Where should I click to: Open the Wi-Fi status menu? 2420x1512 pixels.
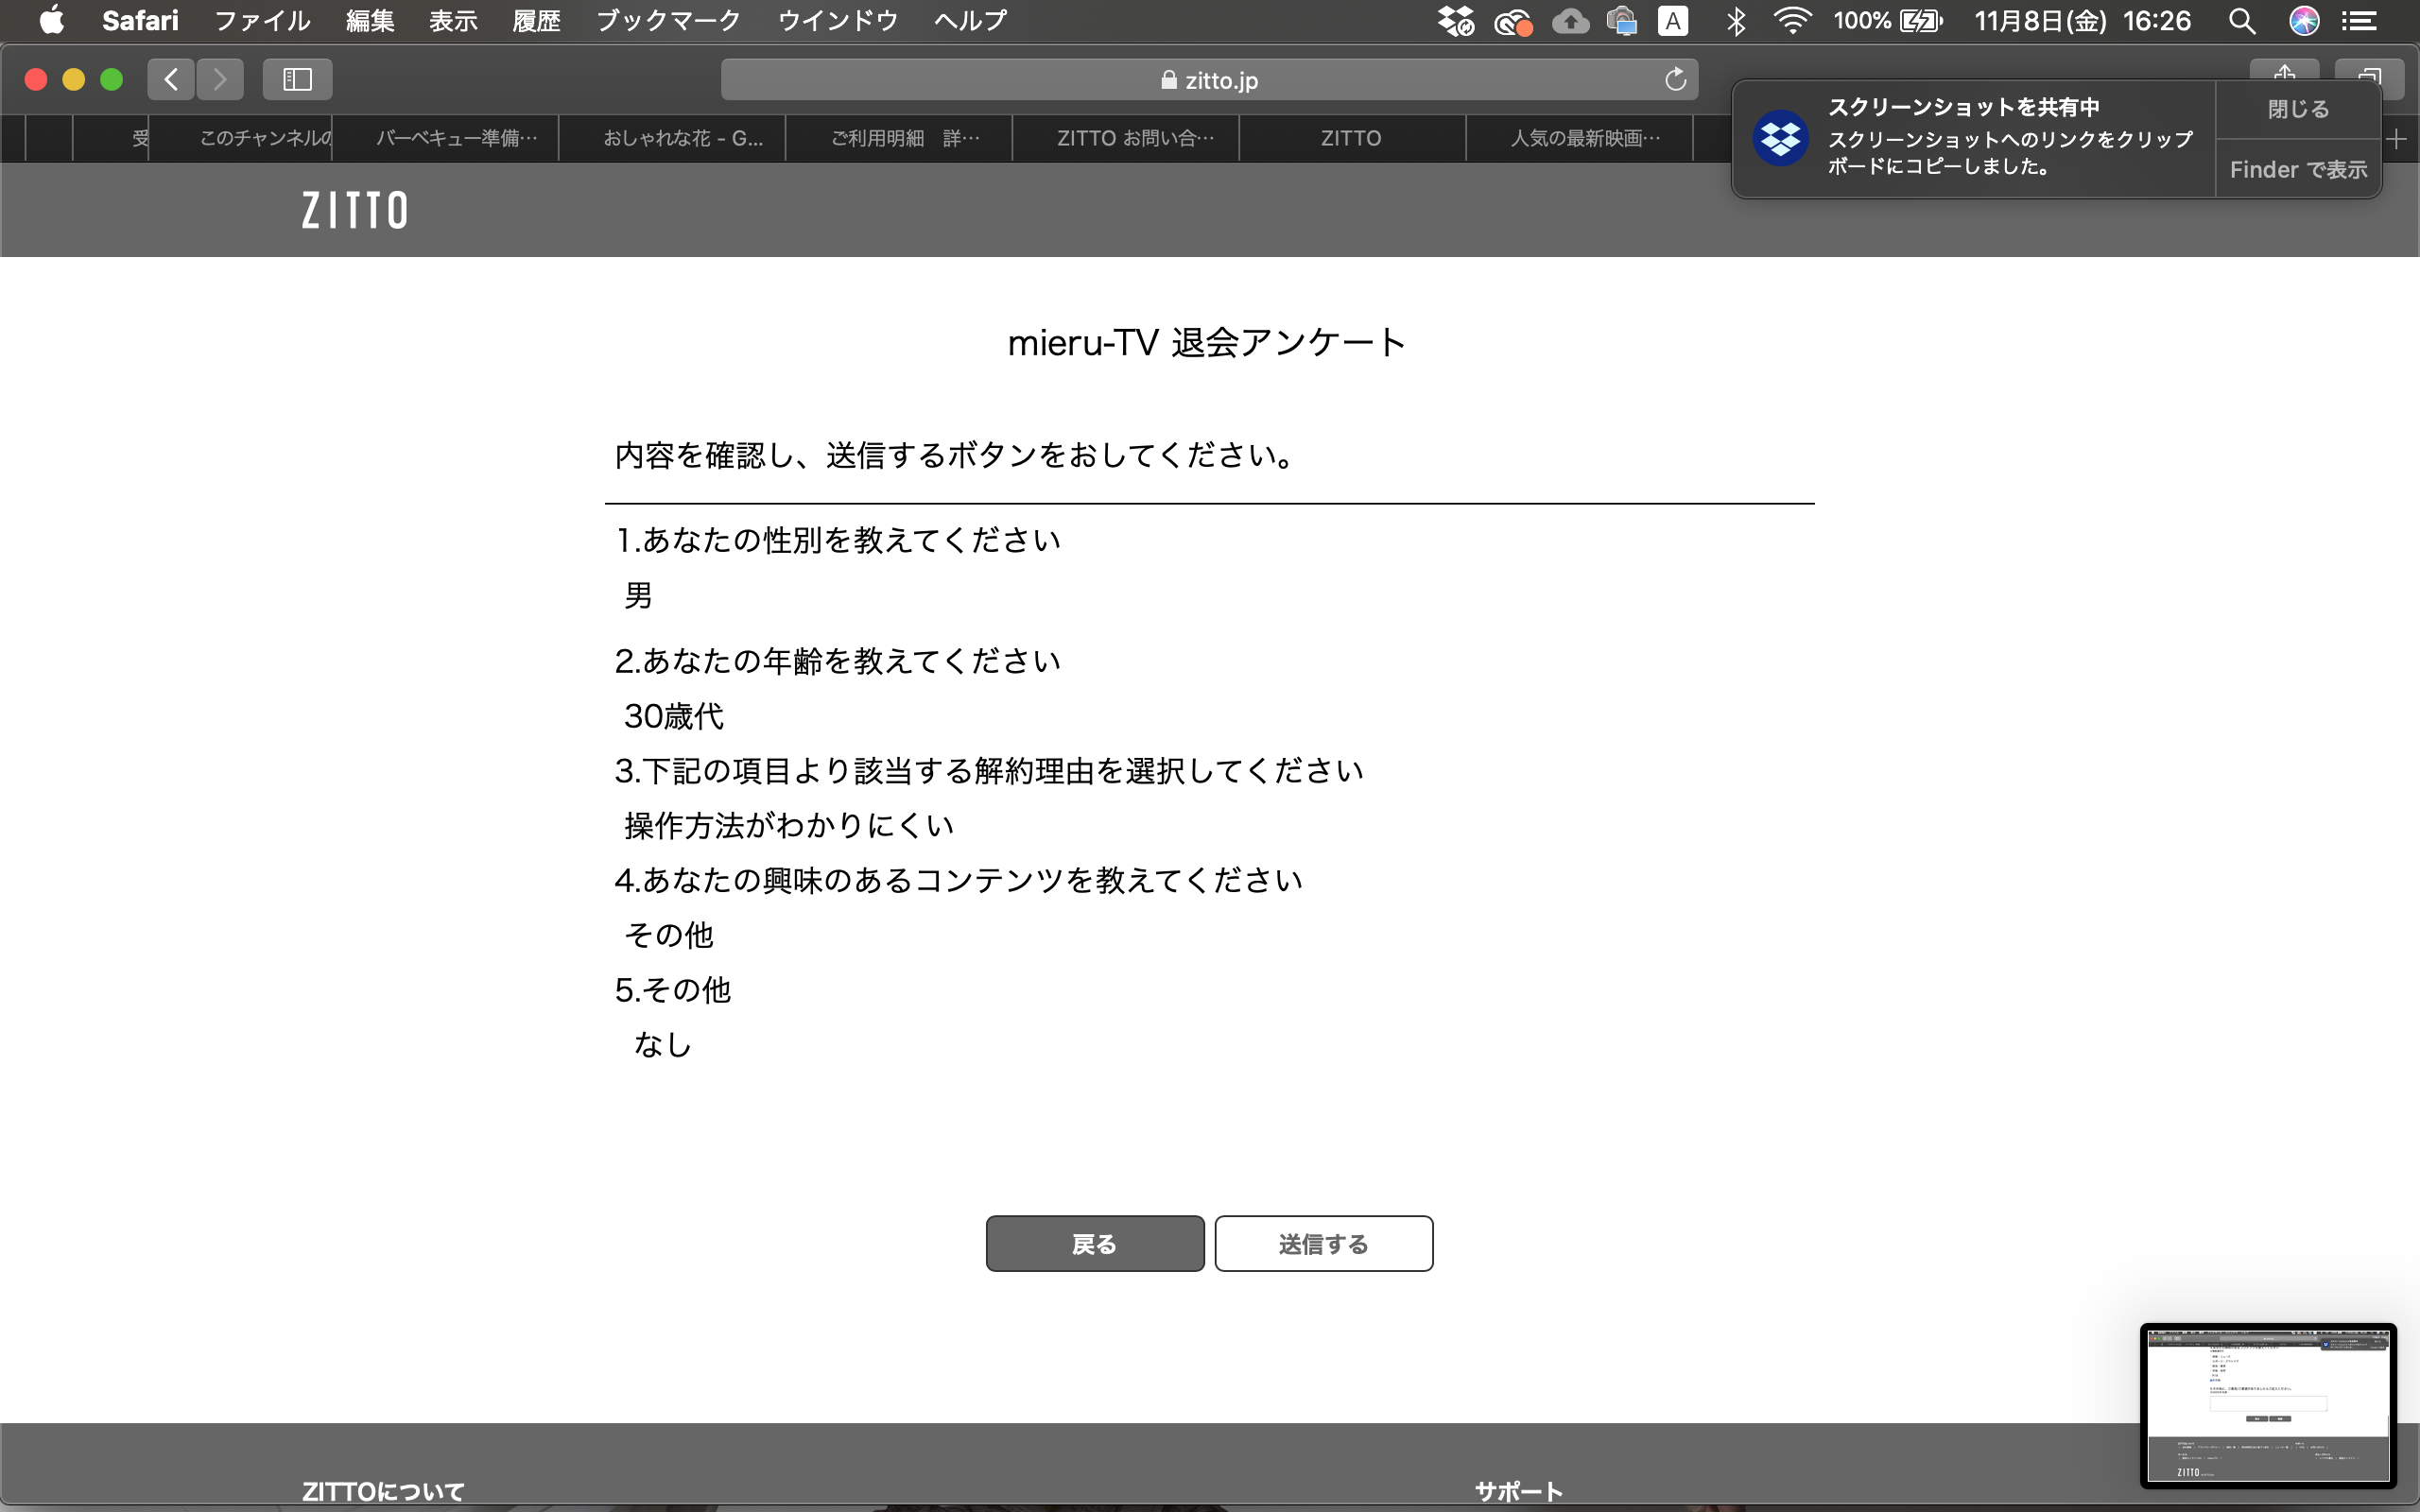pos(1792,20)
